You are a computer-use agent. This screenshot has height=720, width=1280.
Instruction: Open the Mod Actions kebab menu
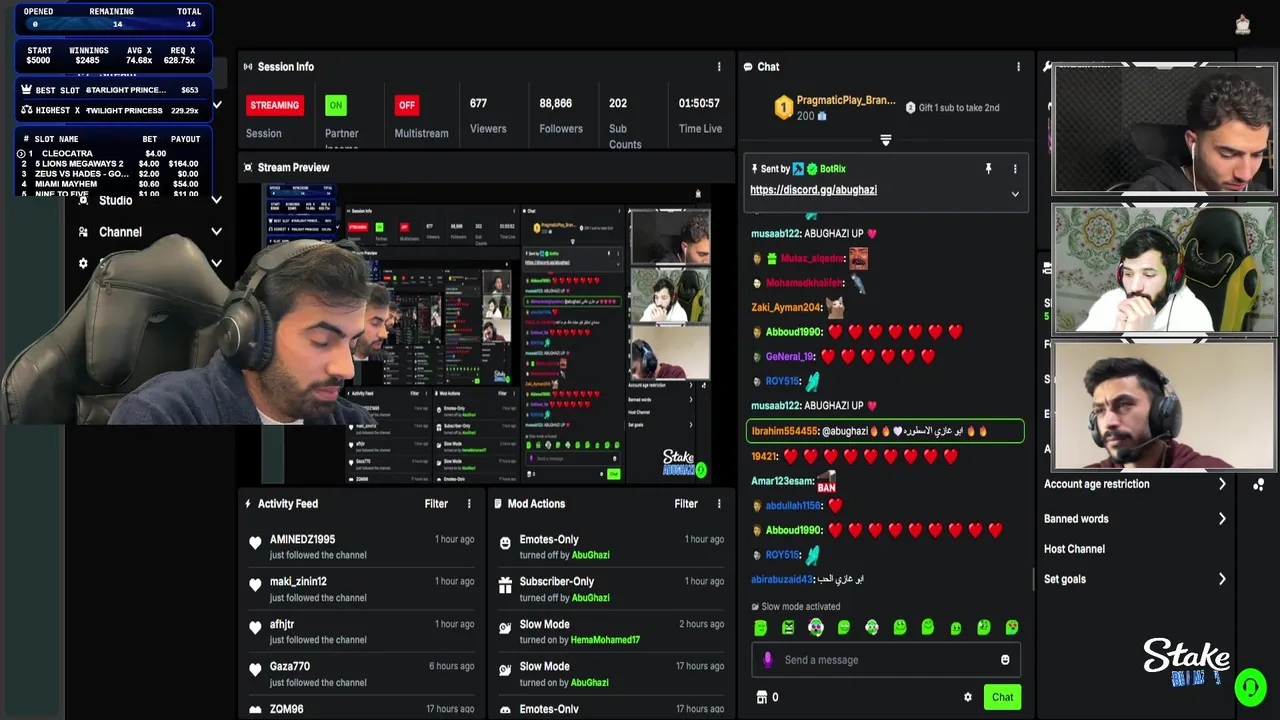click(718, 504)
